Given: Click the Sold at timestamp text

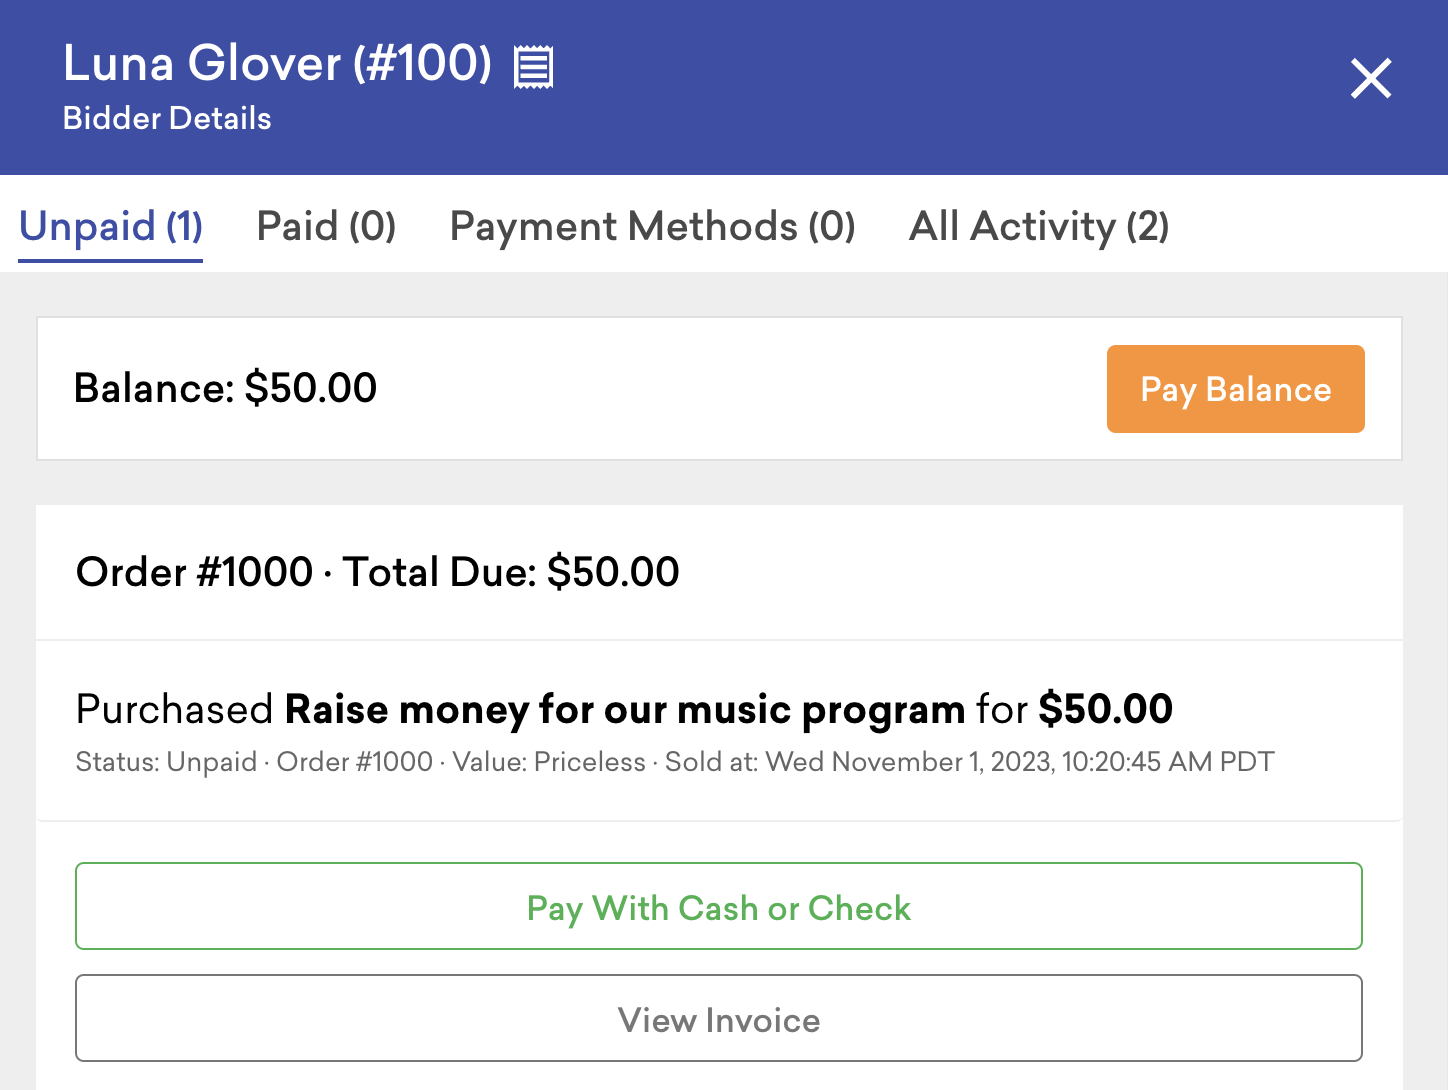Looking at the screenshot, I should click(x=970, y=762).
